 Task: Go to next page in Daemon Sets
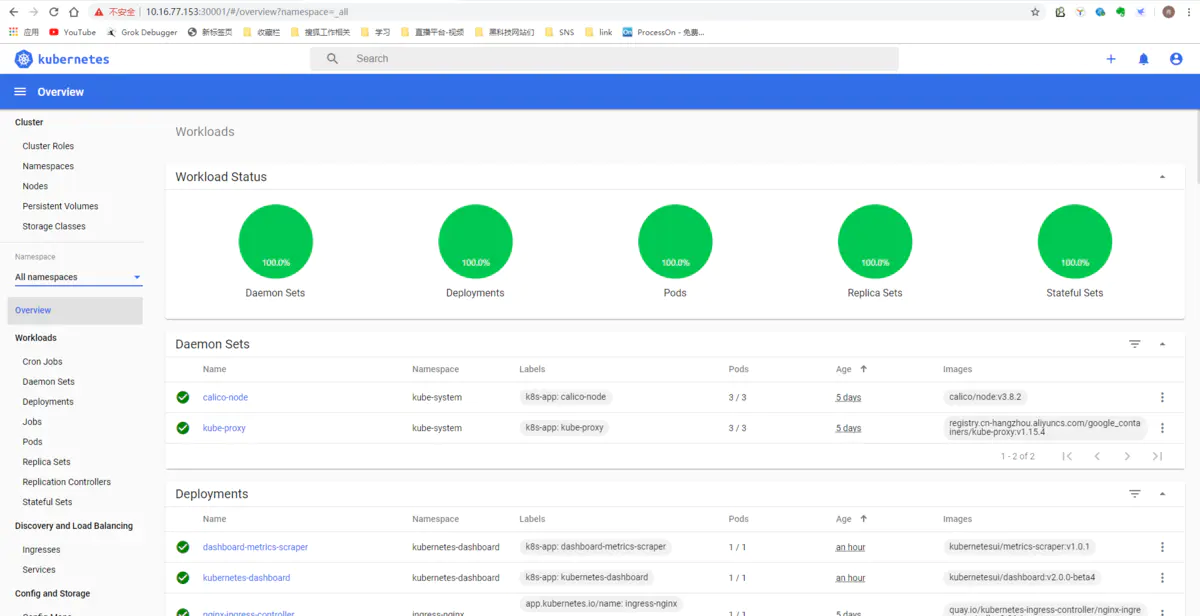pos(1127,456)
